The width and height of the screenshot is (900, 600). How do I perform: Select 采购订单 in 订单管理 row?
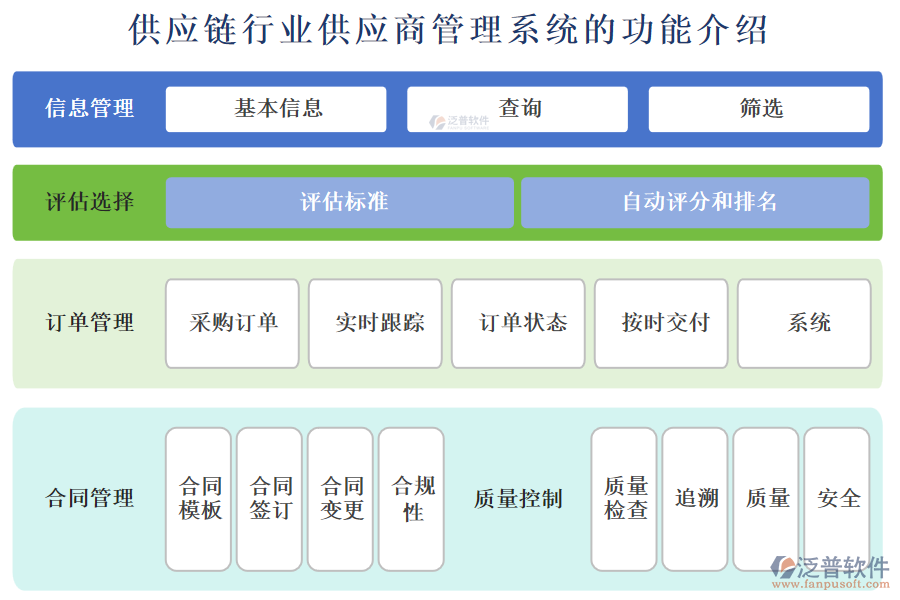[x=231, y=323]
